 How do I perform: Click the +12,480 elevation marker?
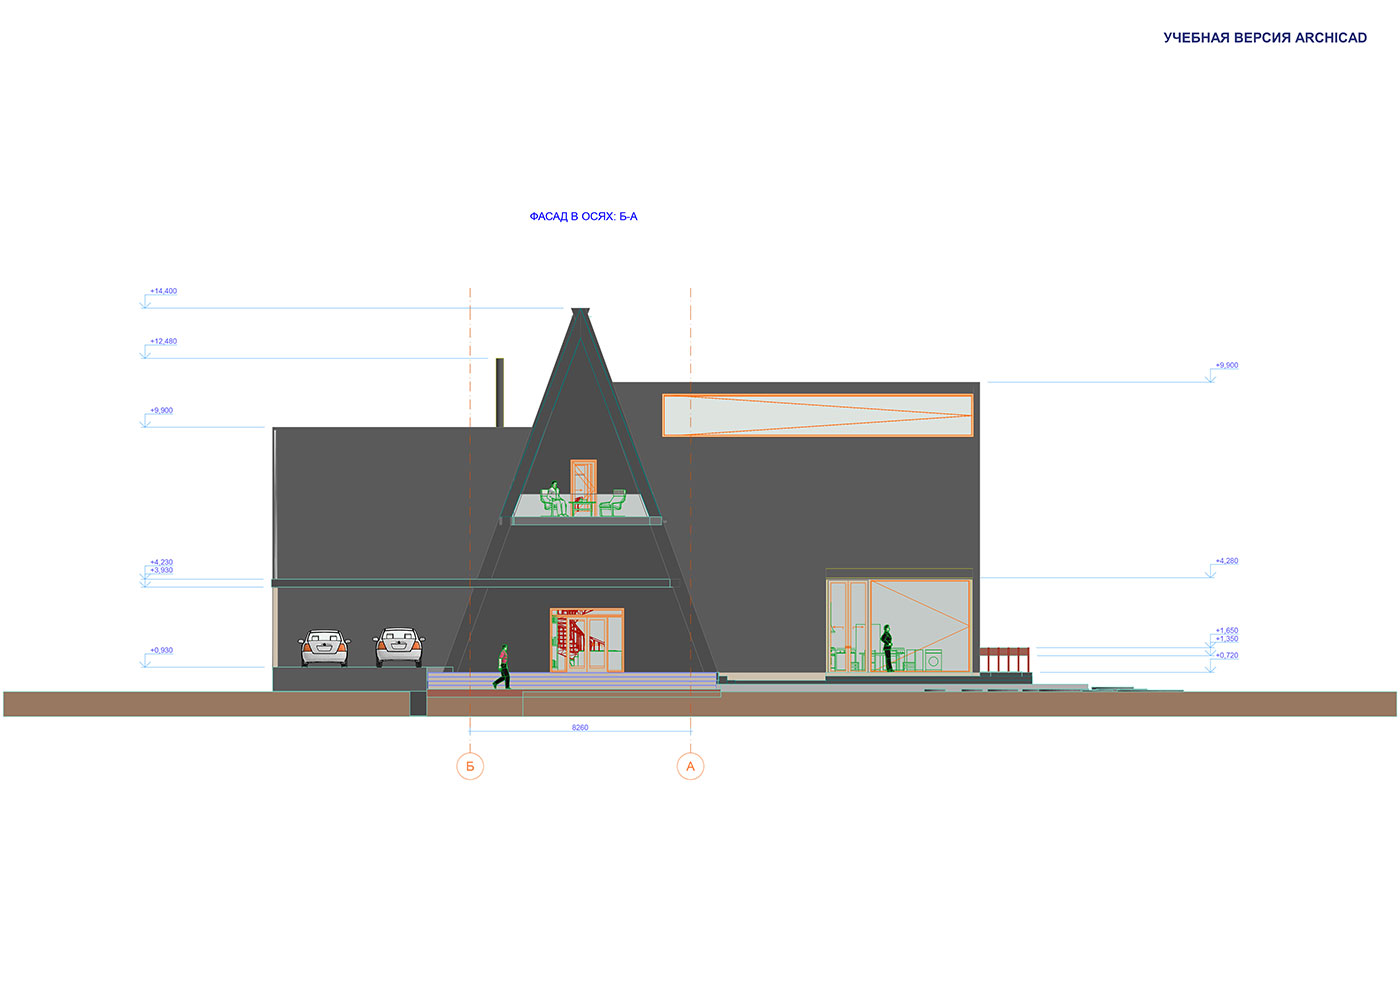[x=163, y=342]
